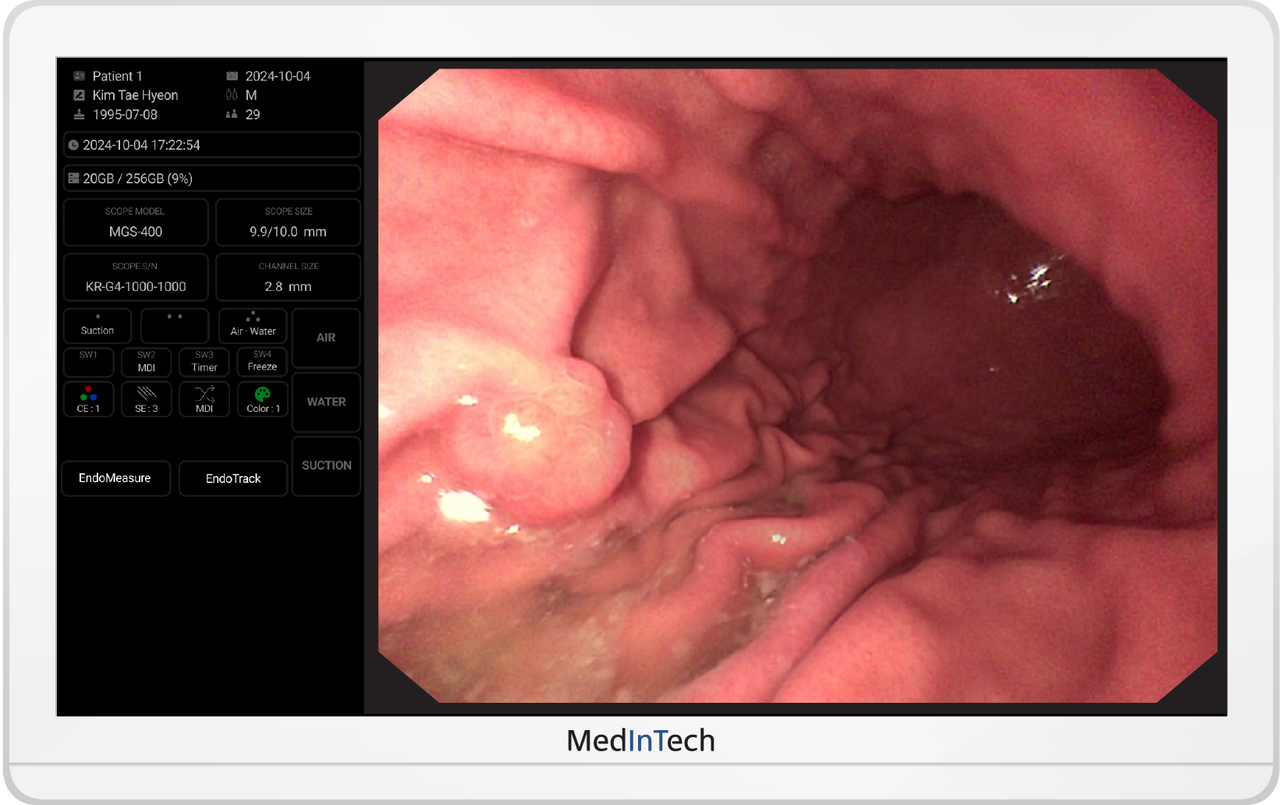Click the birth date icon
The image size is (1280, 805).
(79, 114)
